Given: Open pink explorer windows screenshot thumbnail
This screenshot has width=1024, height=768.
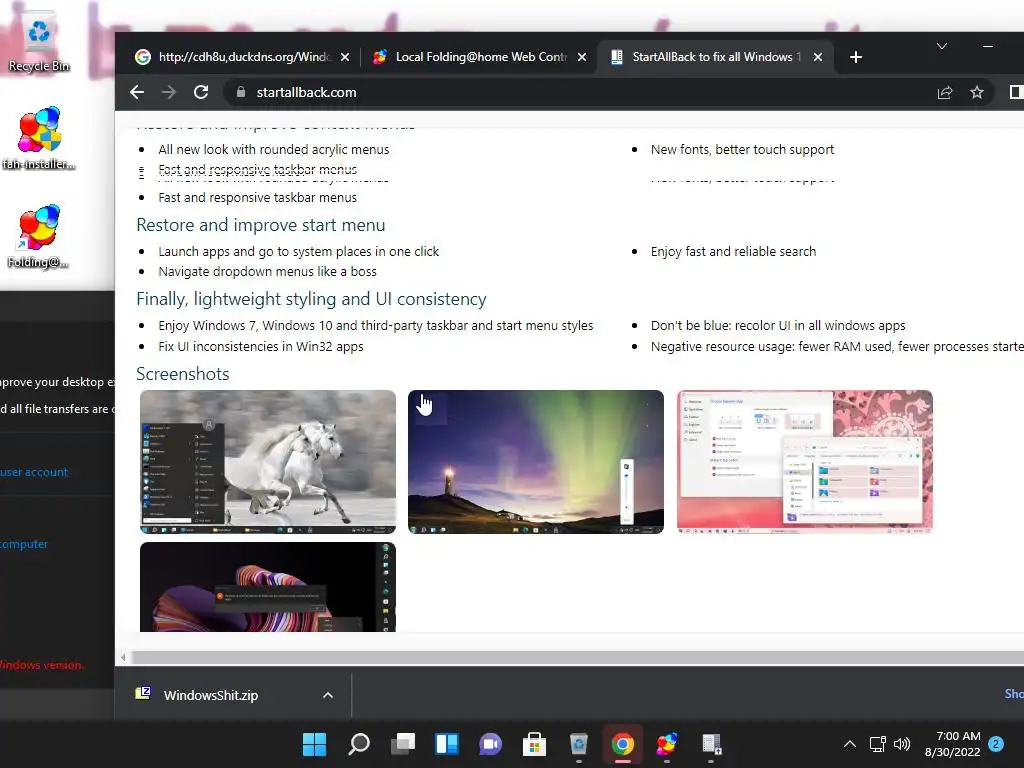Looking at the screenshot, I should [805, 462].
